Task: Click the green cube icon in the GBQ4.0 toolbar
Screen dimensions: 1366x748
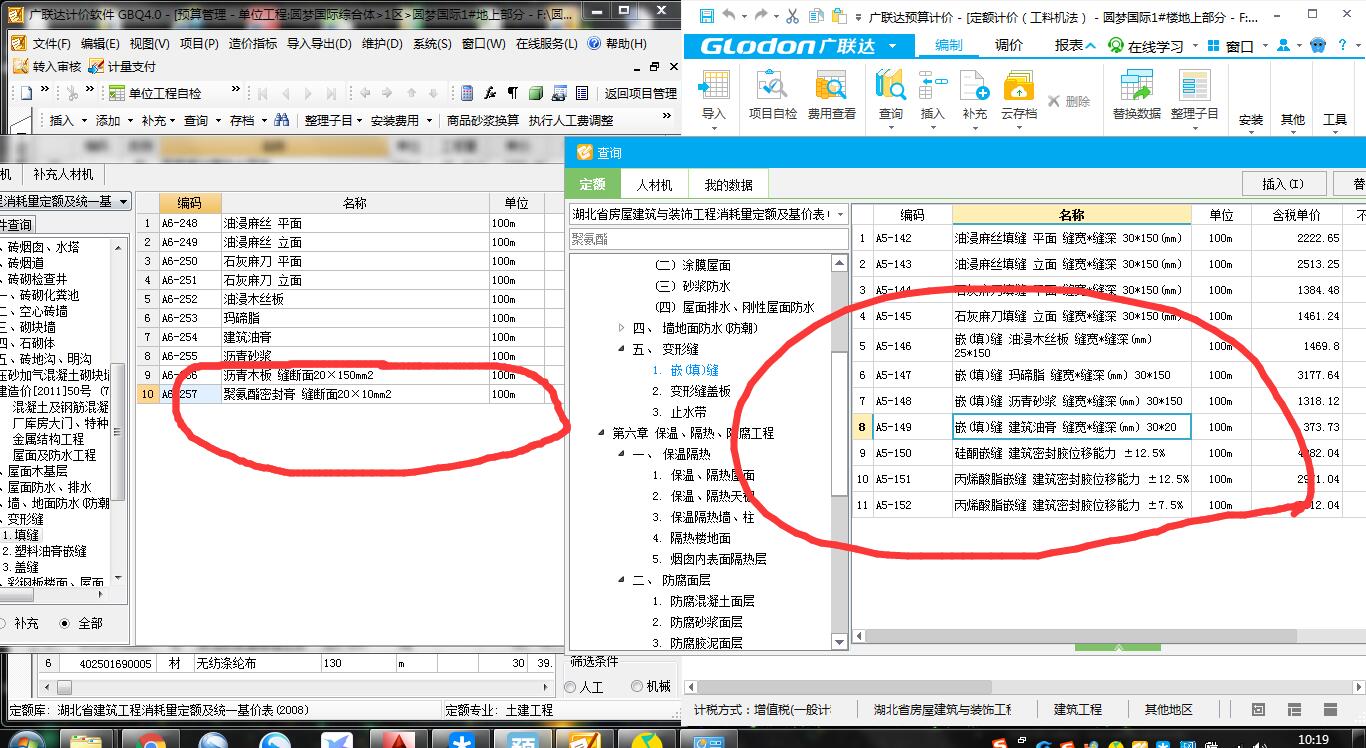Action: (x=536, y=93)
